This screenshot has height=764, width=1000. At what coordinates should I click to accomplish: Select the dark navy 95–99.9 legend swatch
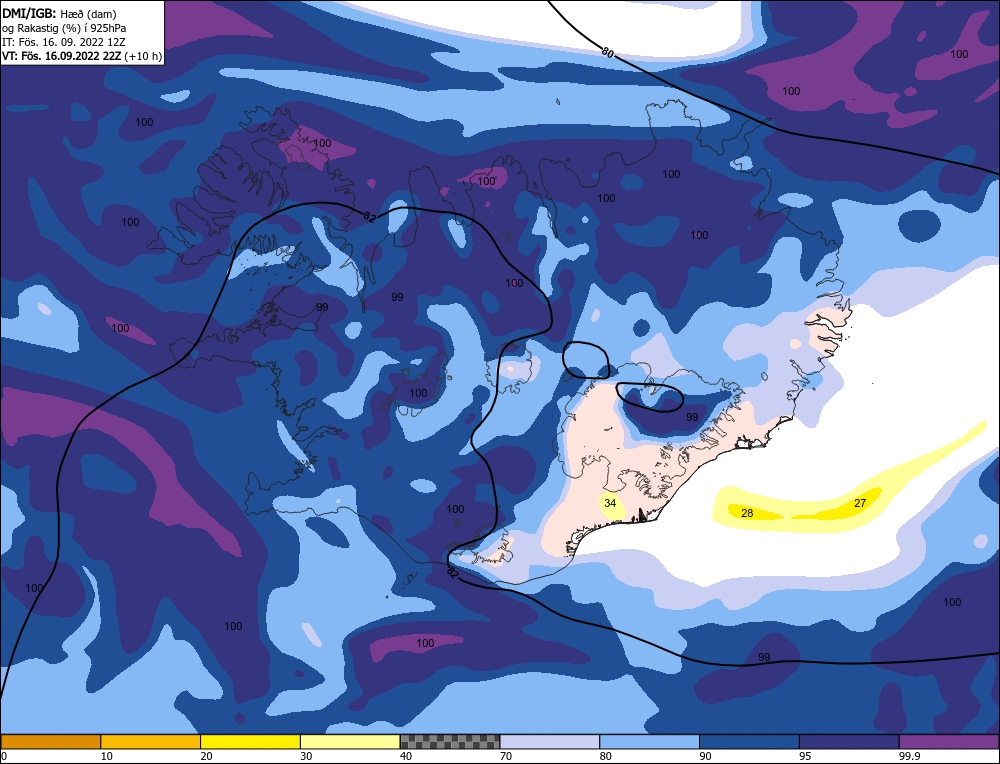(849, 742)
